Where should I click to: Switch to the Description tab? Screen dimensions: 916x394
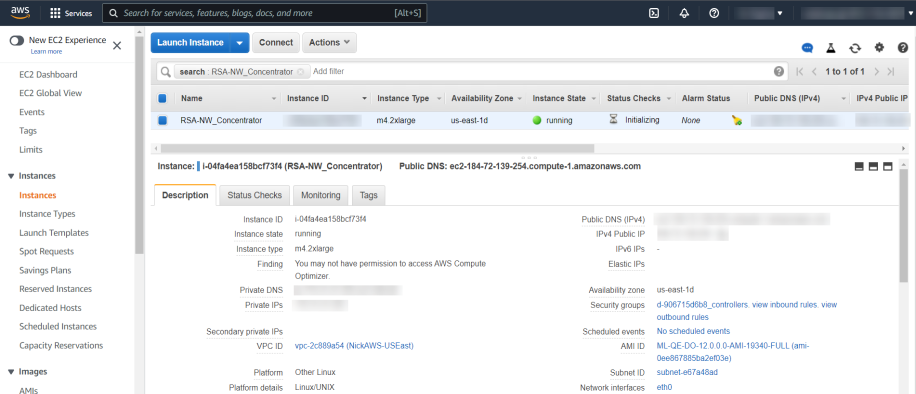click(x=185, y=195)
